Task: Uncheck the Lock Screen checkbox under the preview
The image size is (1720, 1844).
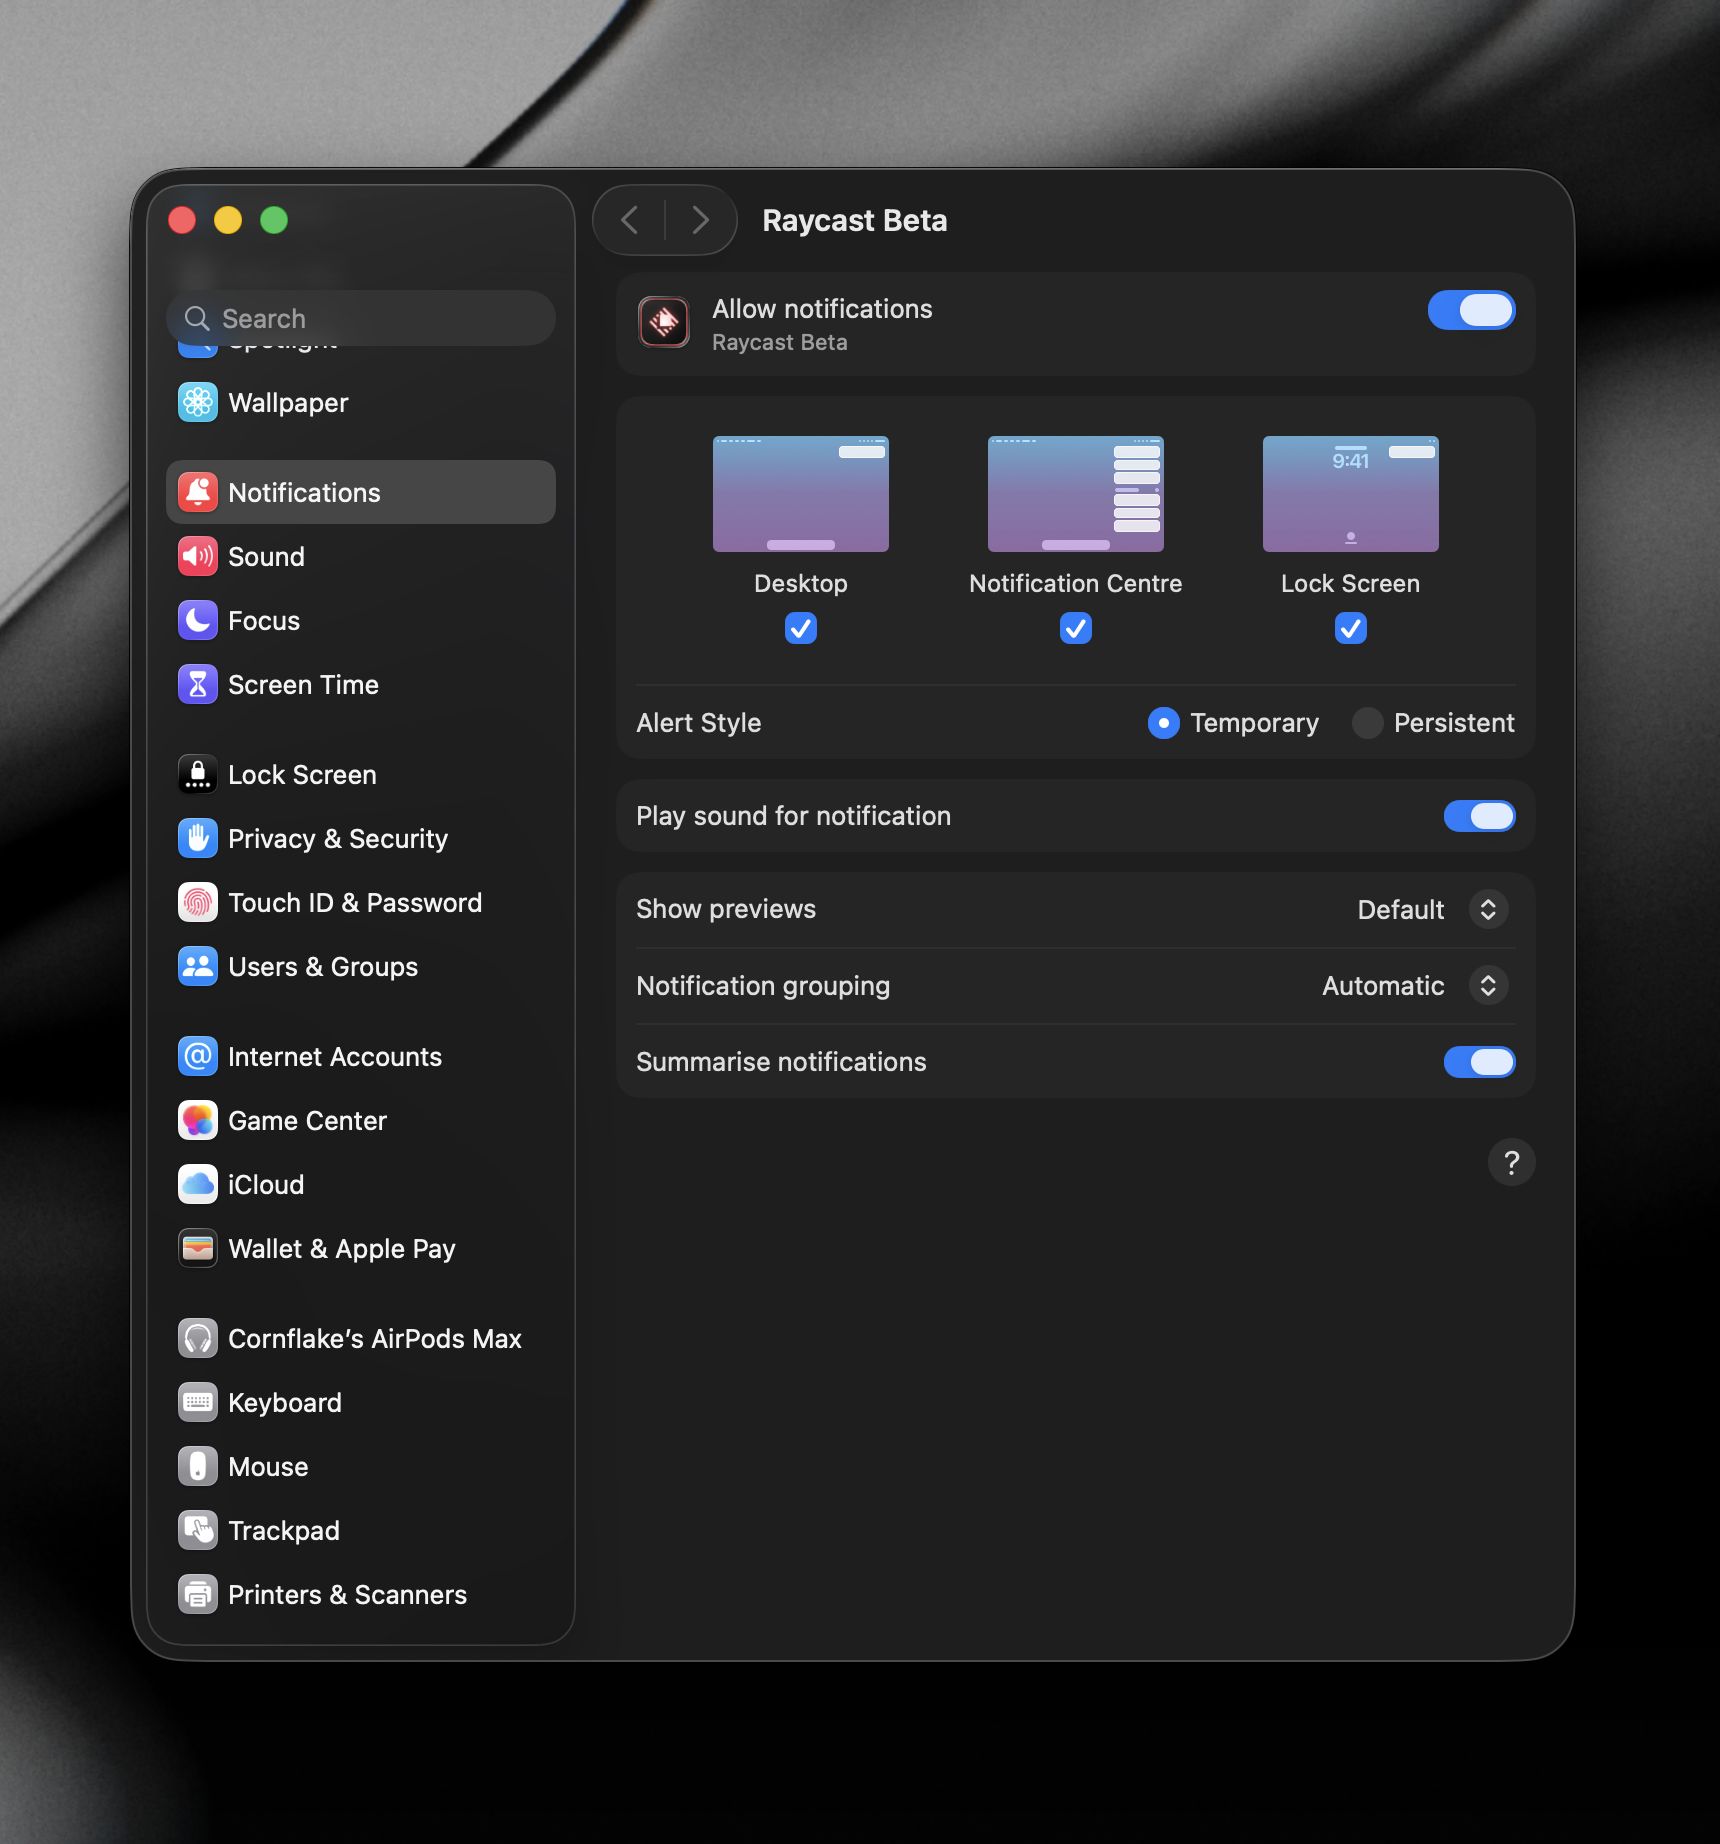Action: pyautogui.click(x=1351, y=628)
